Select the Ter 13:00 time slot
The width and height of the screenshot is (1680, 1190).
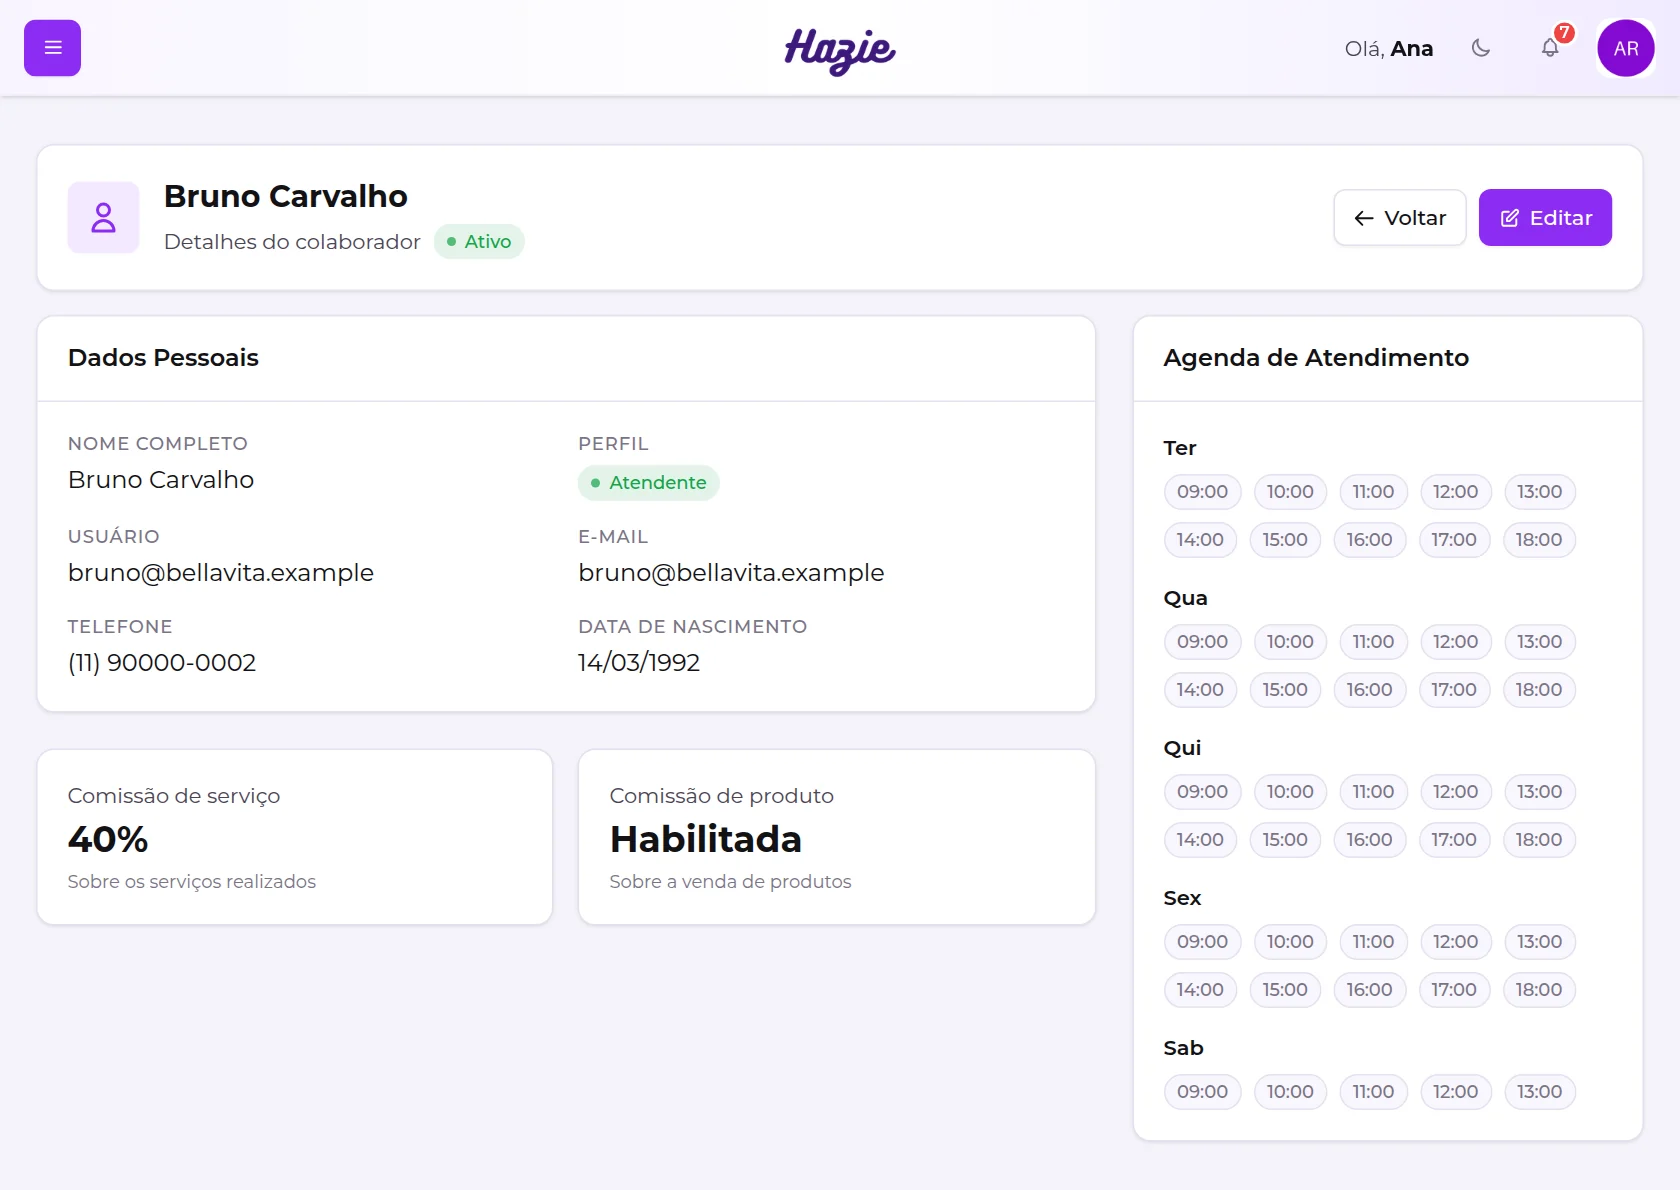click(1539, 491)
